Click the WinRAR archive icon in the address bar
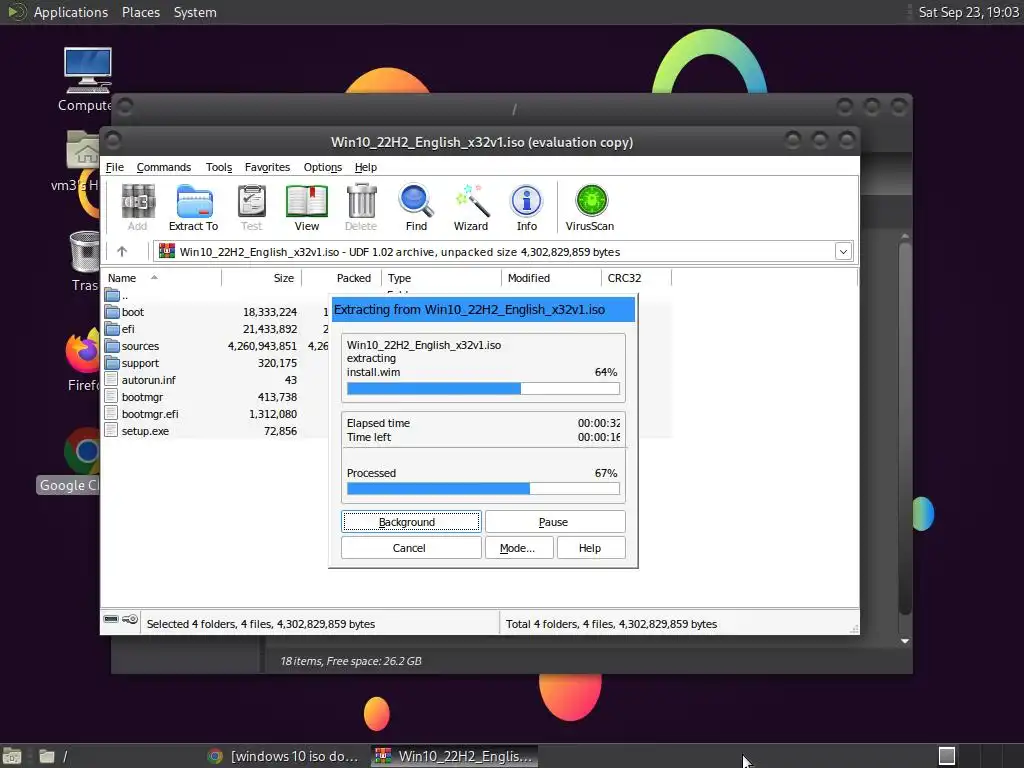The width and height of the screenshot is (1024, 768). click(167, 251)
